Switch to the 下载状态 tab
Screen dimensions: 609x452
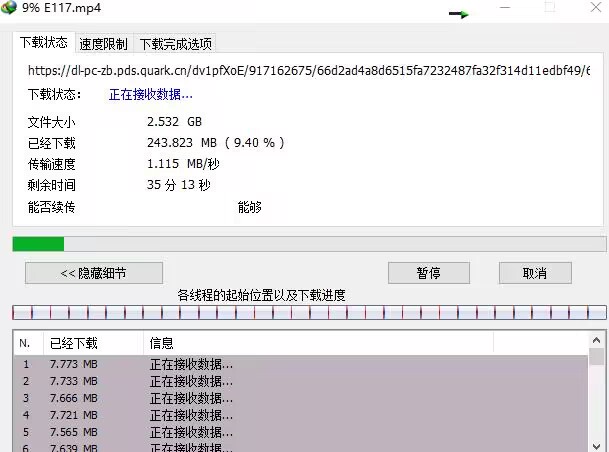[44, 43]
